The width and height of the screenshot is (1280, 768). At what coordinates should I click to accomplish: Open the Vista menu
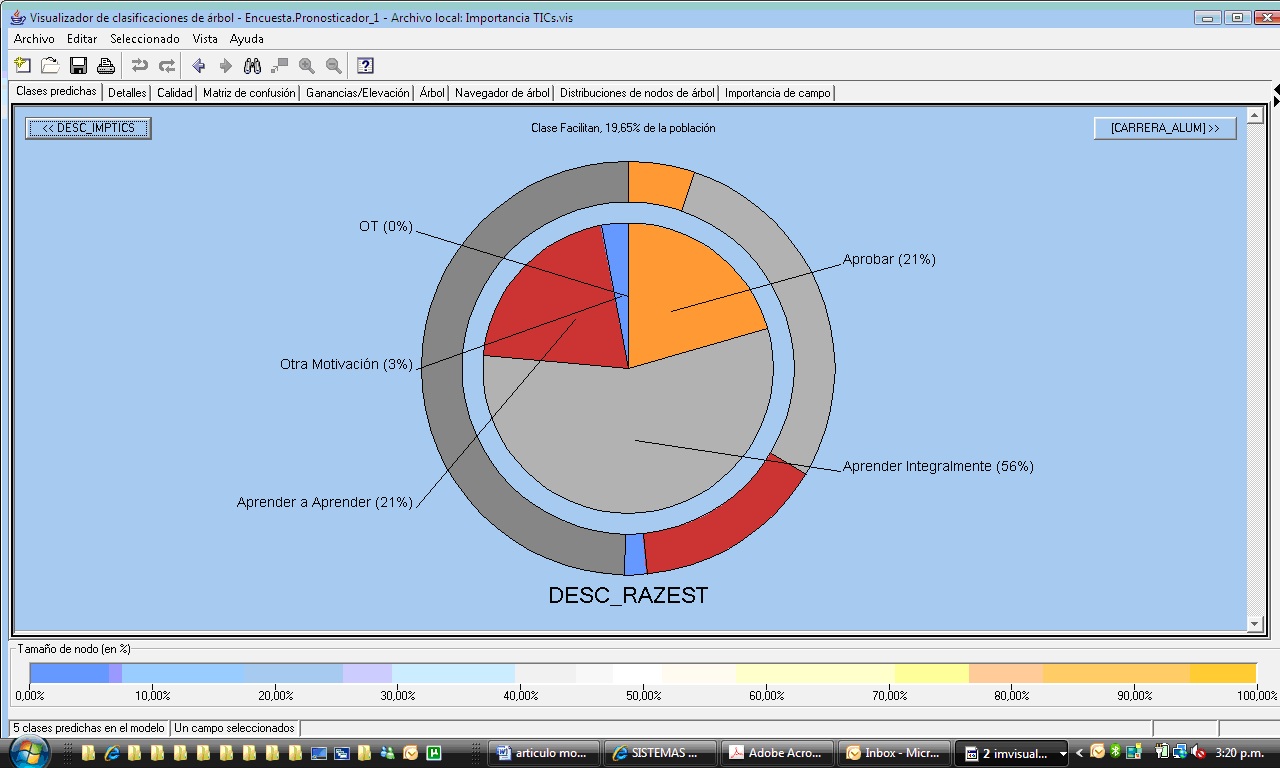(205, 39)
